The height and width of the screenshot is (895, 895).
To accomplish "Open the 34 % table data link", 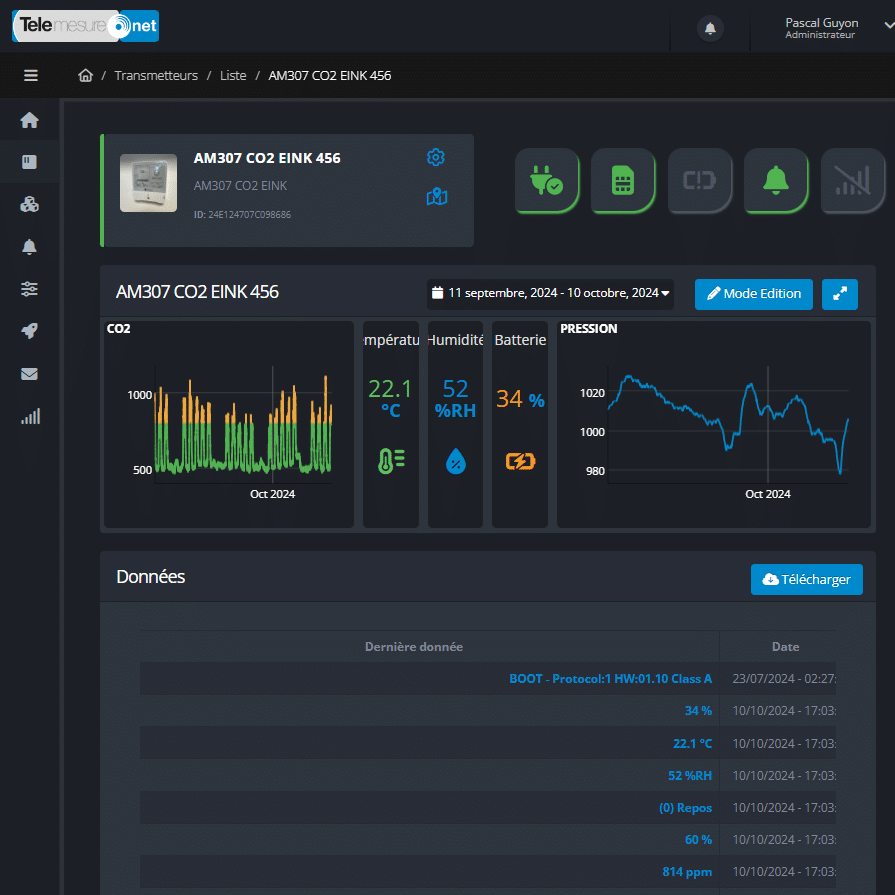I will pos(698,711).
